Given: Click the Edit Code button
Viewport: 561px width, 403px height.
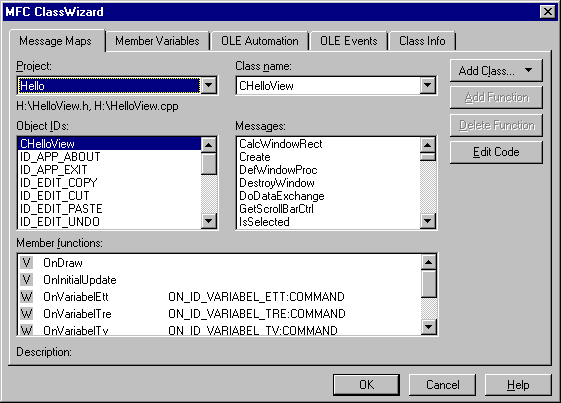Looking at the screenshot, I should (496, 152).
